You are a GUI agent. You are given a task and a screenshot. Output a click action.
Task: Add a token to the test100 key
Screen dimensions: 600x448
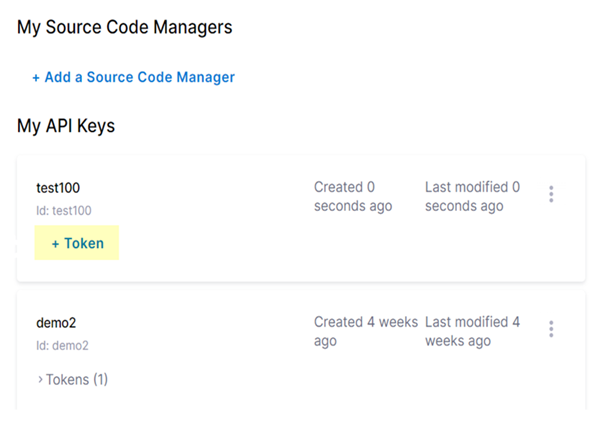tap(77, 244)
